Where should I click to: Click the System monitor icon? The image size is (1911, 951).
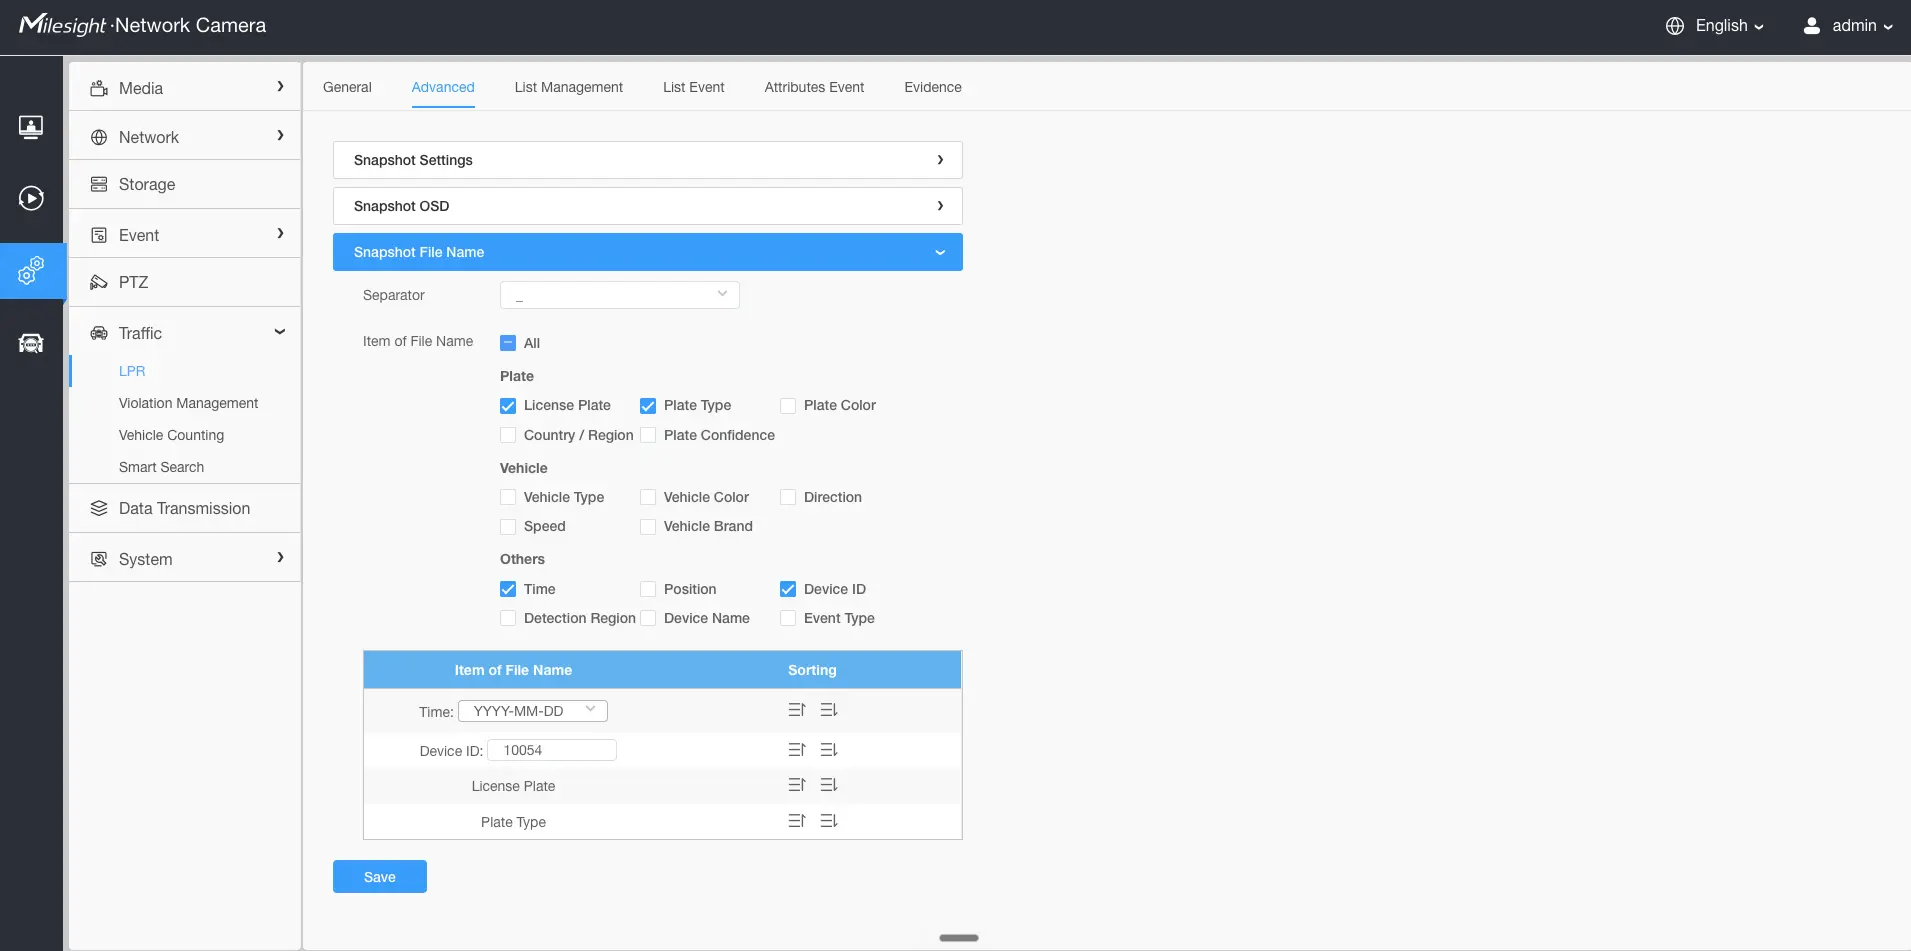point(99,559)
